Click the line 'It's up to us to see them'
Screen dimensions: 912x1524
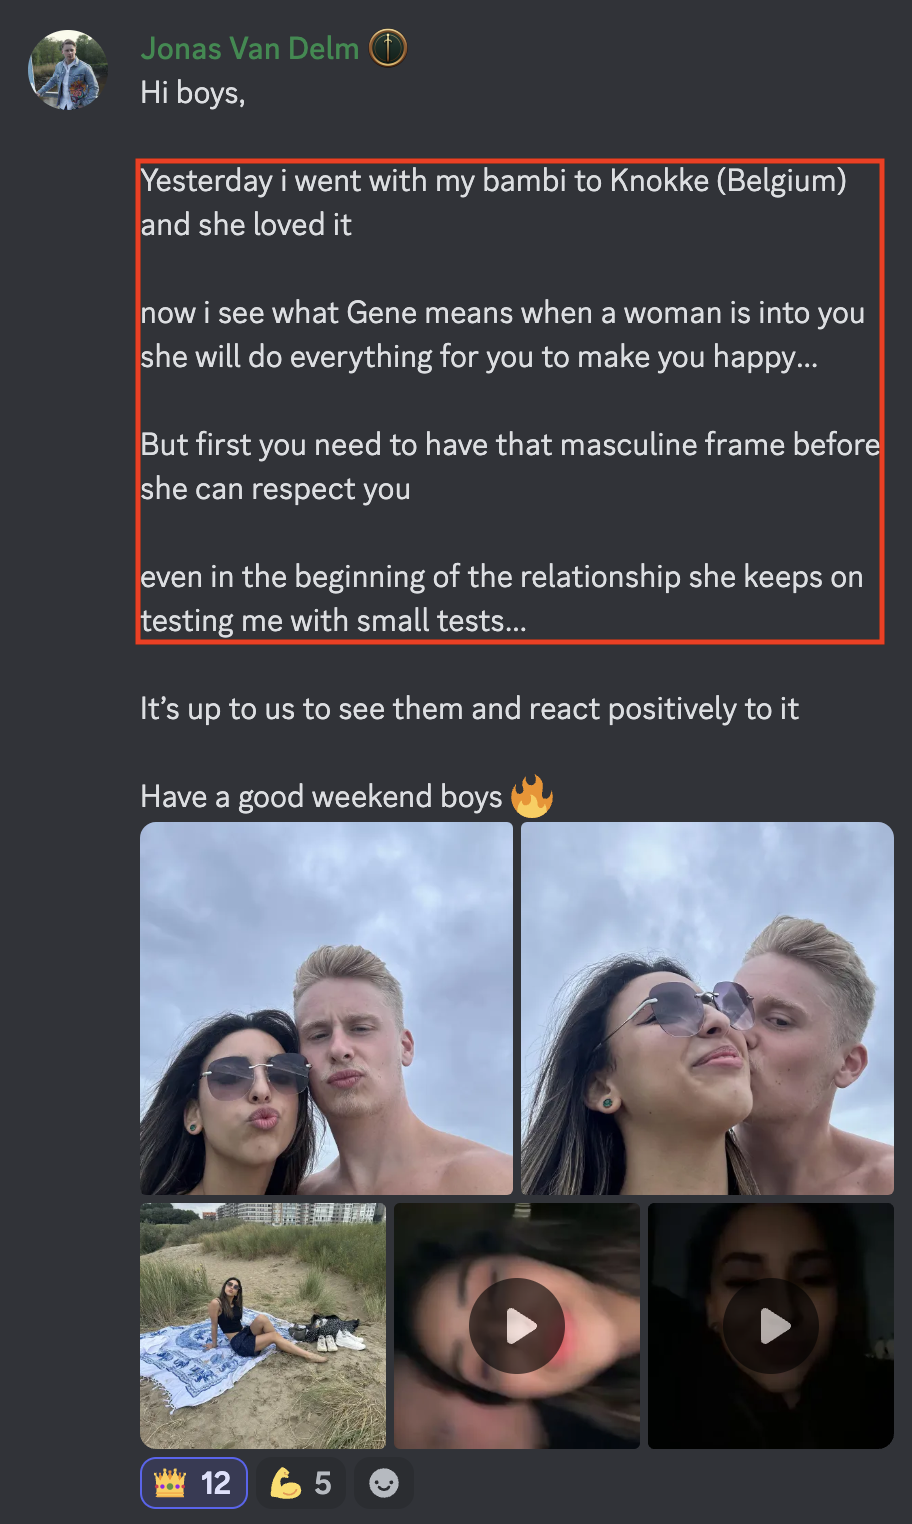[469, 709]
